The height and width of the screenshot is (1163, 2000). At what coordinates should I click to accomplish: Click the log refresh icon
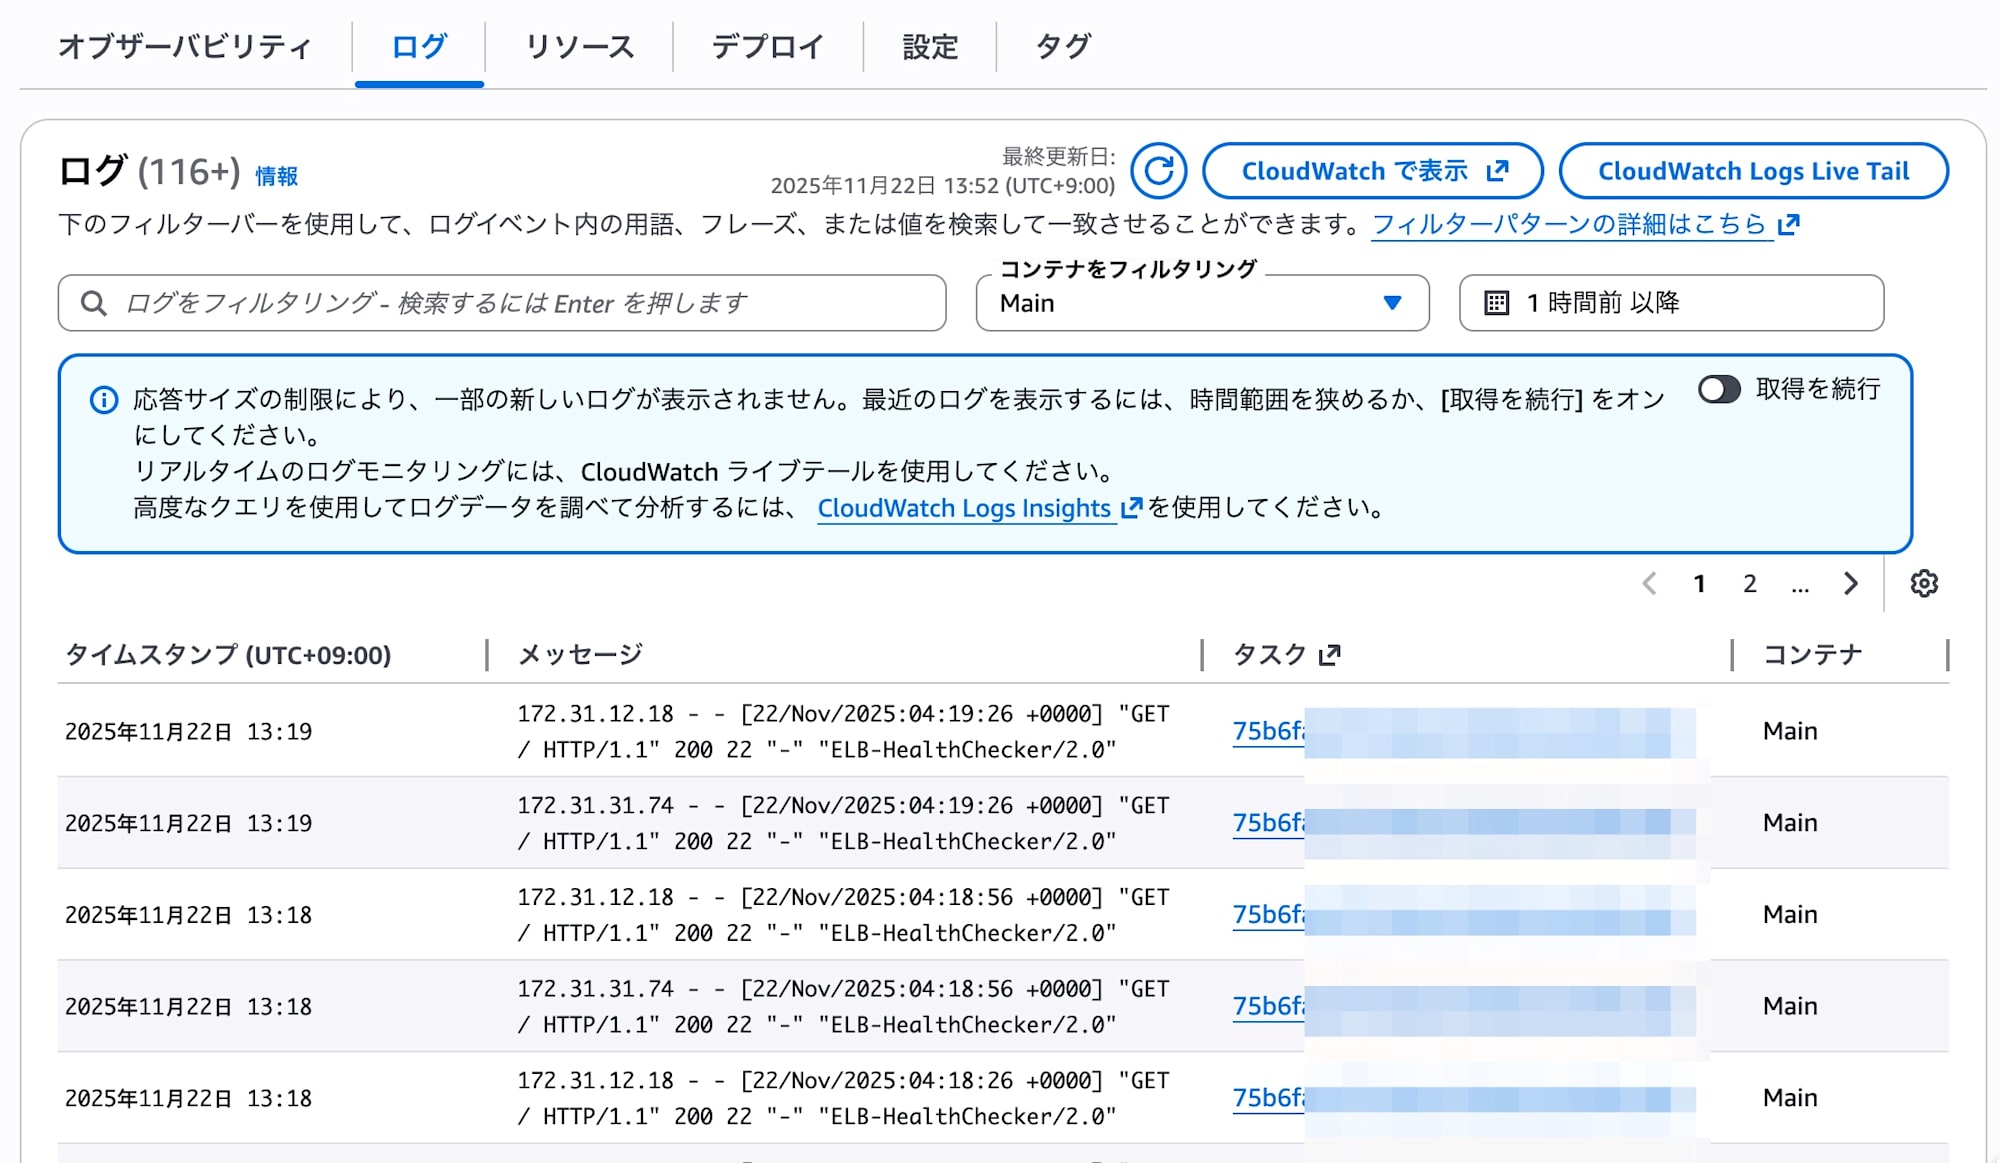(1160, 171)
